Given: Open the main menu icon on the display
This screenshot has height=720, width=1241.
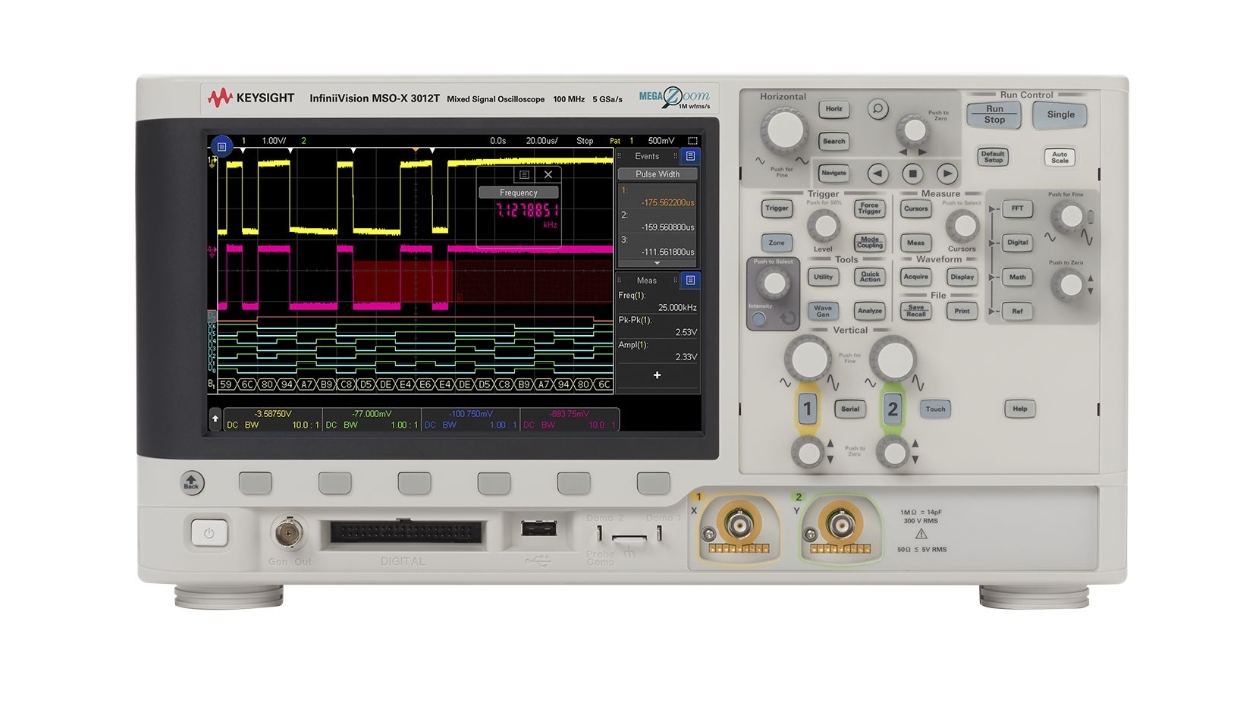Looking at the screenshot, I should pyautogui.click(x=221, y=146).
